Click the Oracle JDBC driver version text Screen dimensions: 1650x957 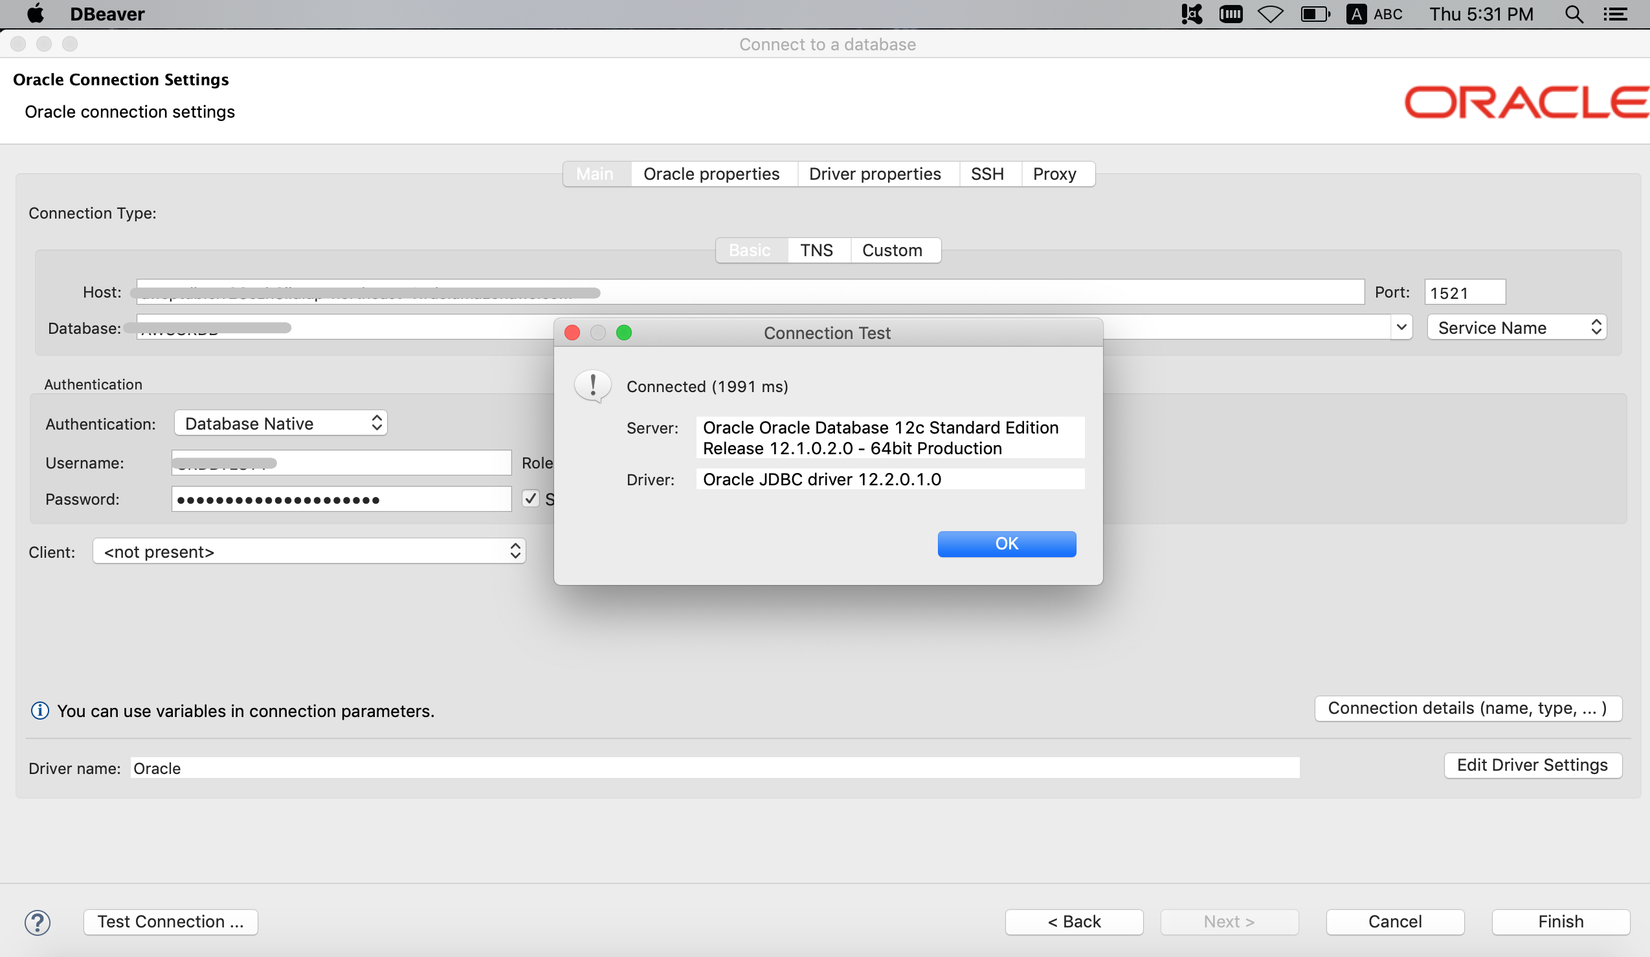(890, 480)
